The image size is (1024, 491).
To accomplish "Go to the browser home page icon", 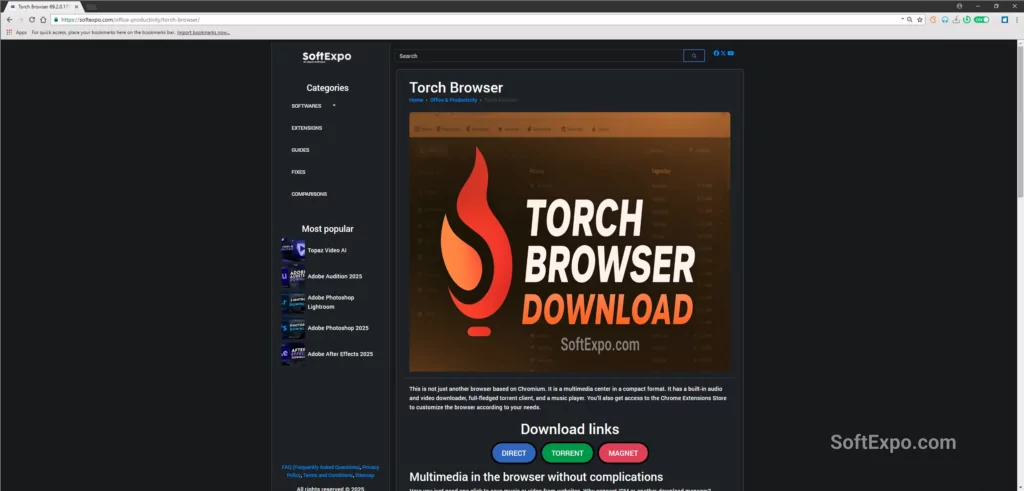I will pyautogui.click(x=43, y=19).
